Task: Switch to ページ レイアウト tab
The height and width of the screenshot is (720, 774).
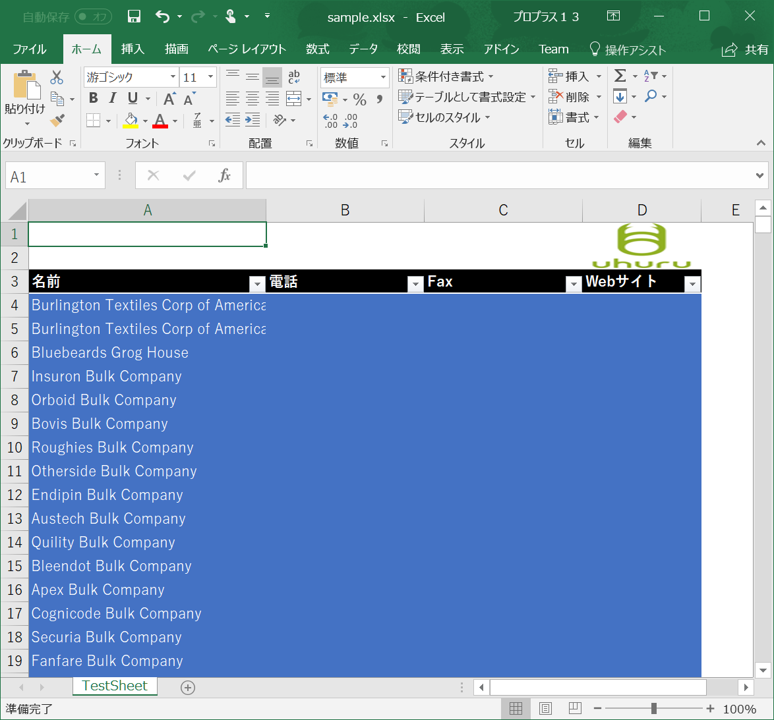Action: coord(246,49)
